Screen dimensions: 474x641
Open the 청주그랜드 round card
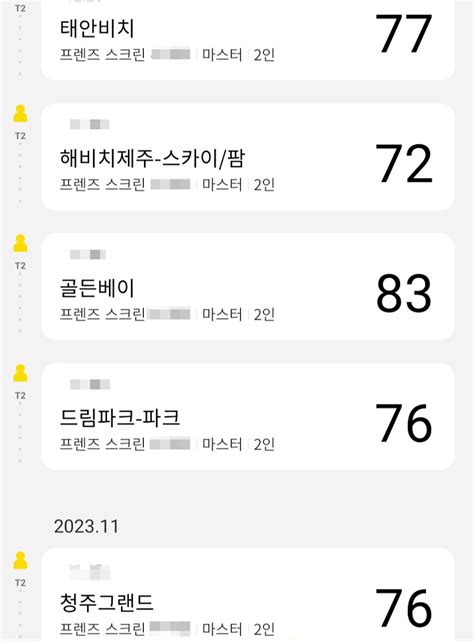point(248,594)
